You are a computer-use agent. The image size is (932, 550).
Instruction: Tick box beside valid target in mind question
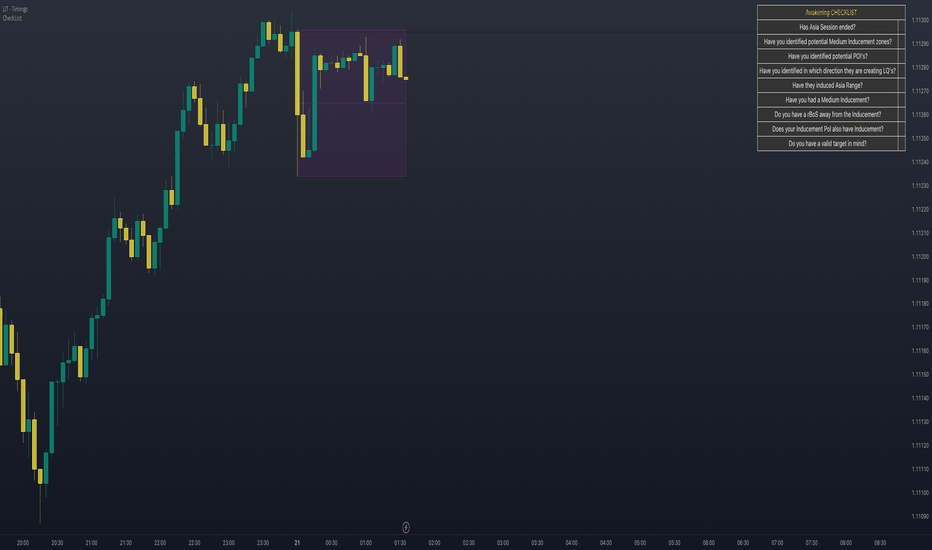click(902, 143)
